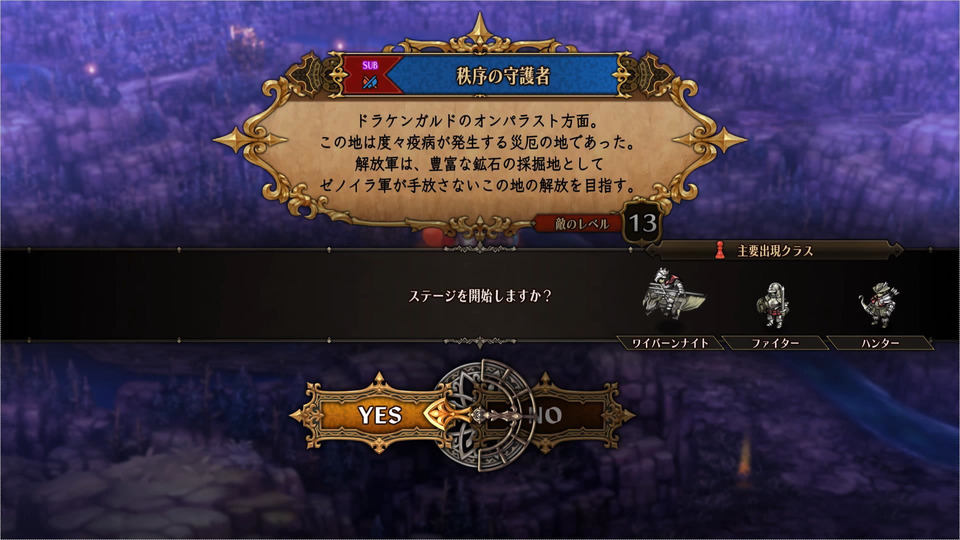
Task: Select the ワイバーンナイト class label
Action: [x=670, y=343]
